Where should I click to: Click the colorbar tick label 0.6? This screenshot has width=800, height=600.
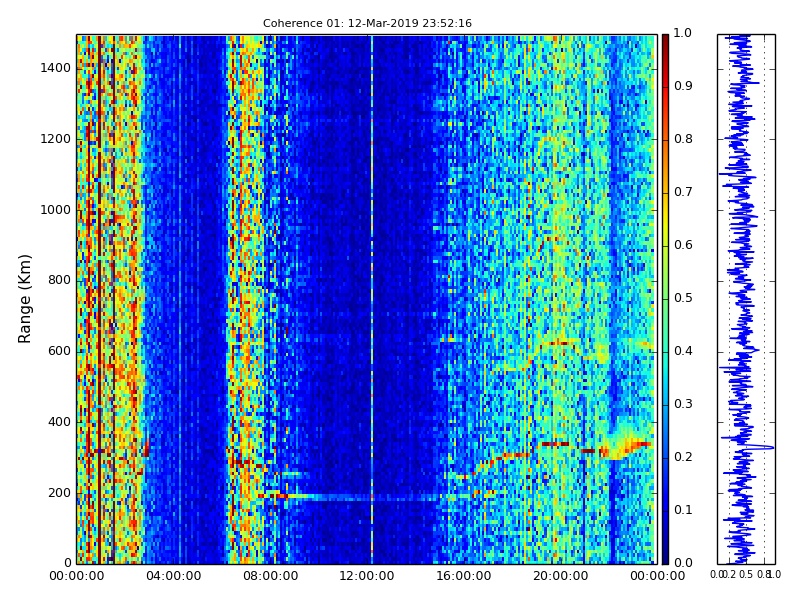(x=683, y=245)
